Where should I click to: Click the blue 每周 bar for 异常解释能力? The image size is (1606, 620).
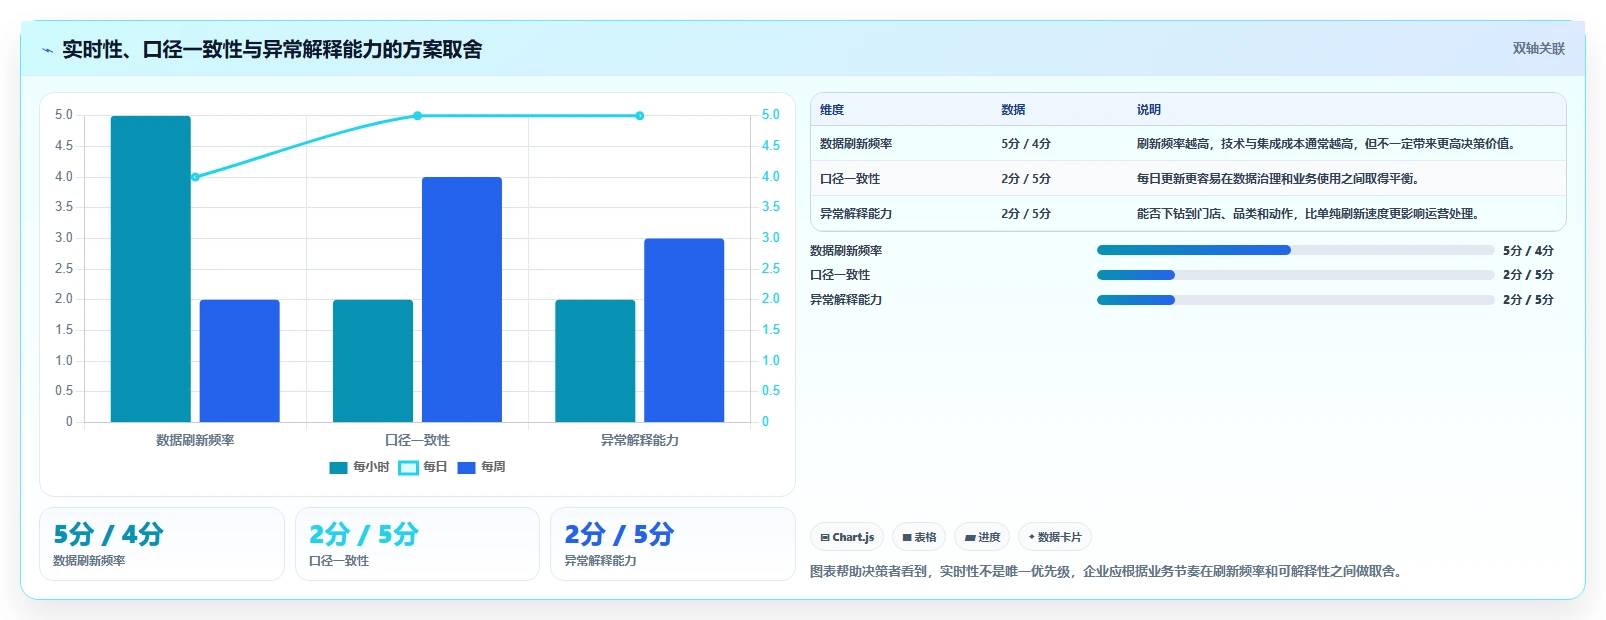684,330
